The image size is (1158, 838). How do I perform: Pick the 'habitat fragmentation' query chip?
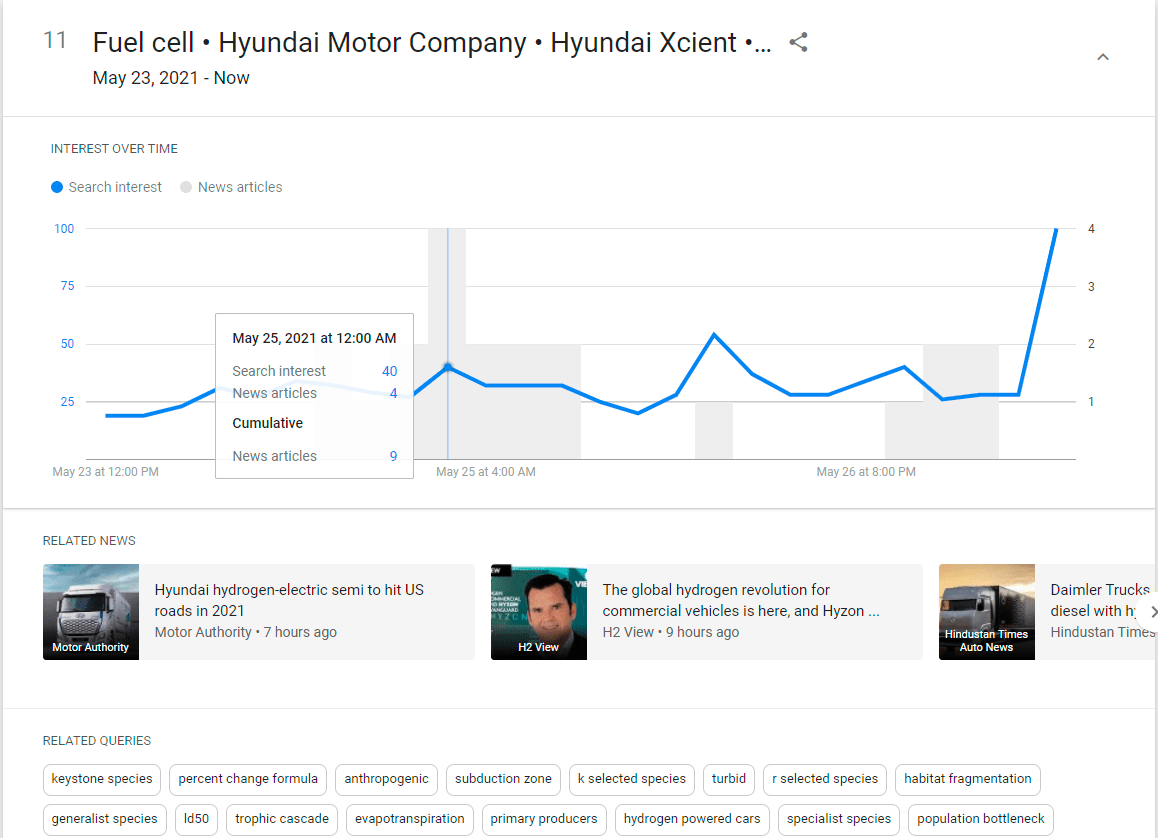967,779
